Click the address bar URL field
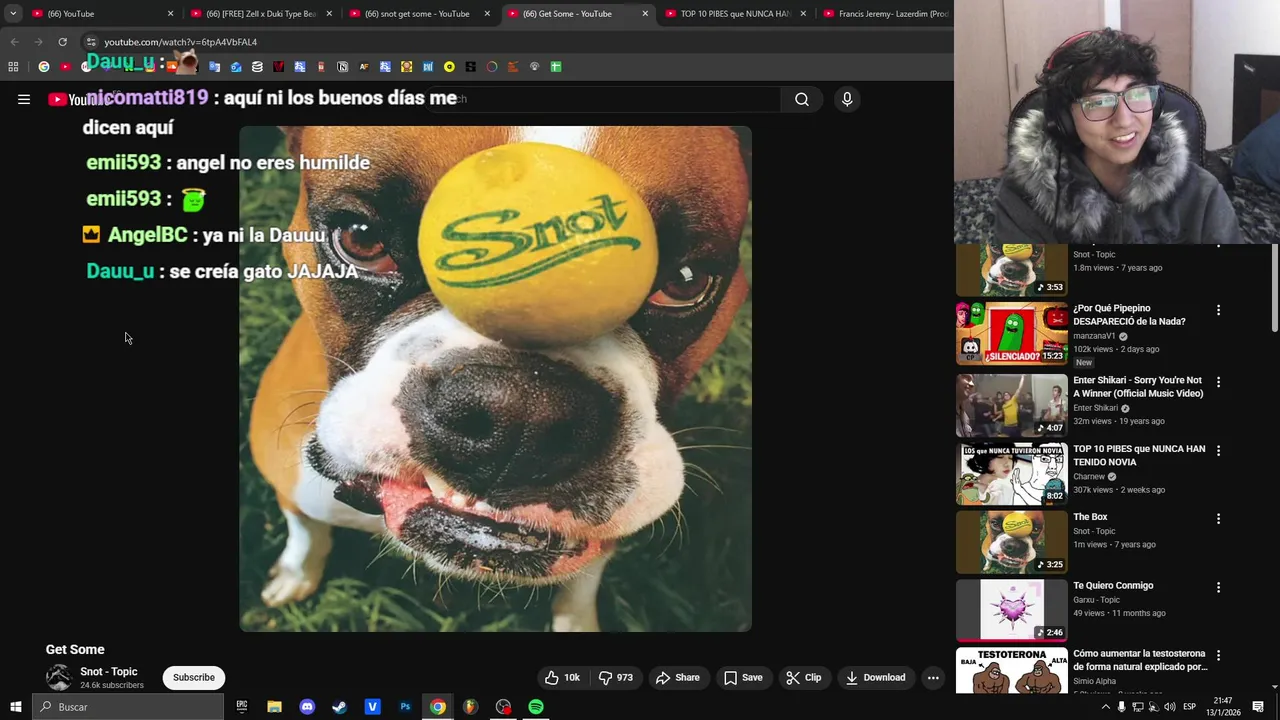 [515, 42]
